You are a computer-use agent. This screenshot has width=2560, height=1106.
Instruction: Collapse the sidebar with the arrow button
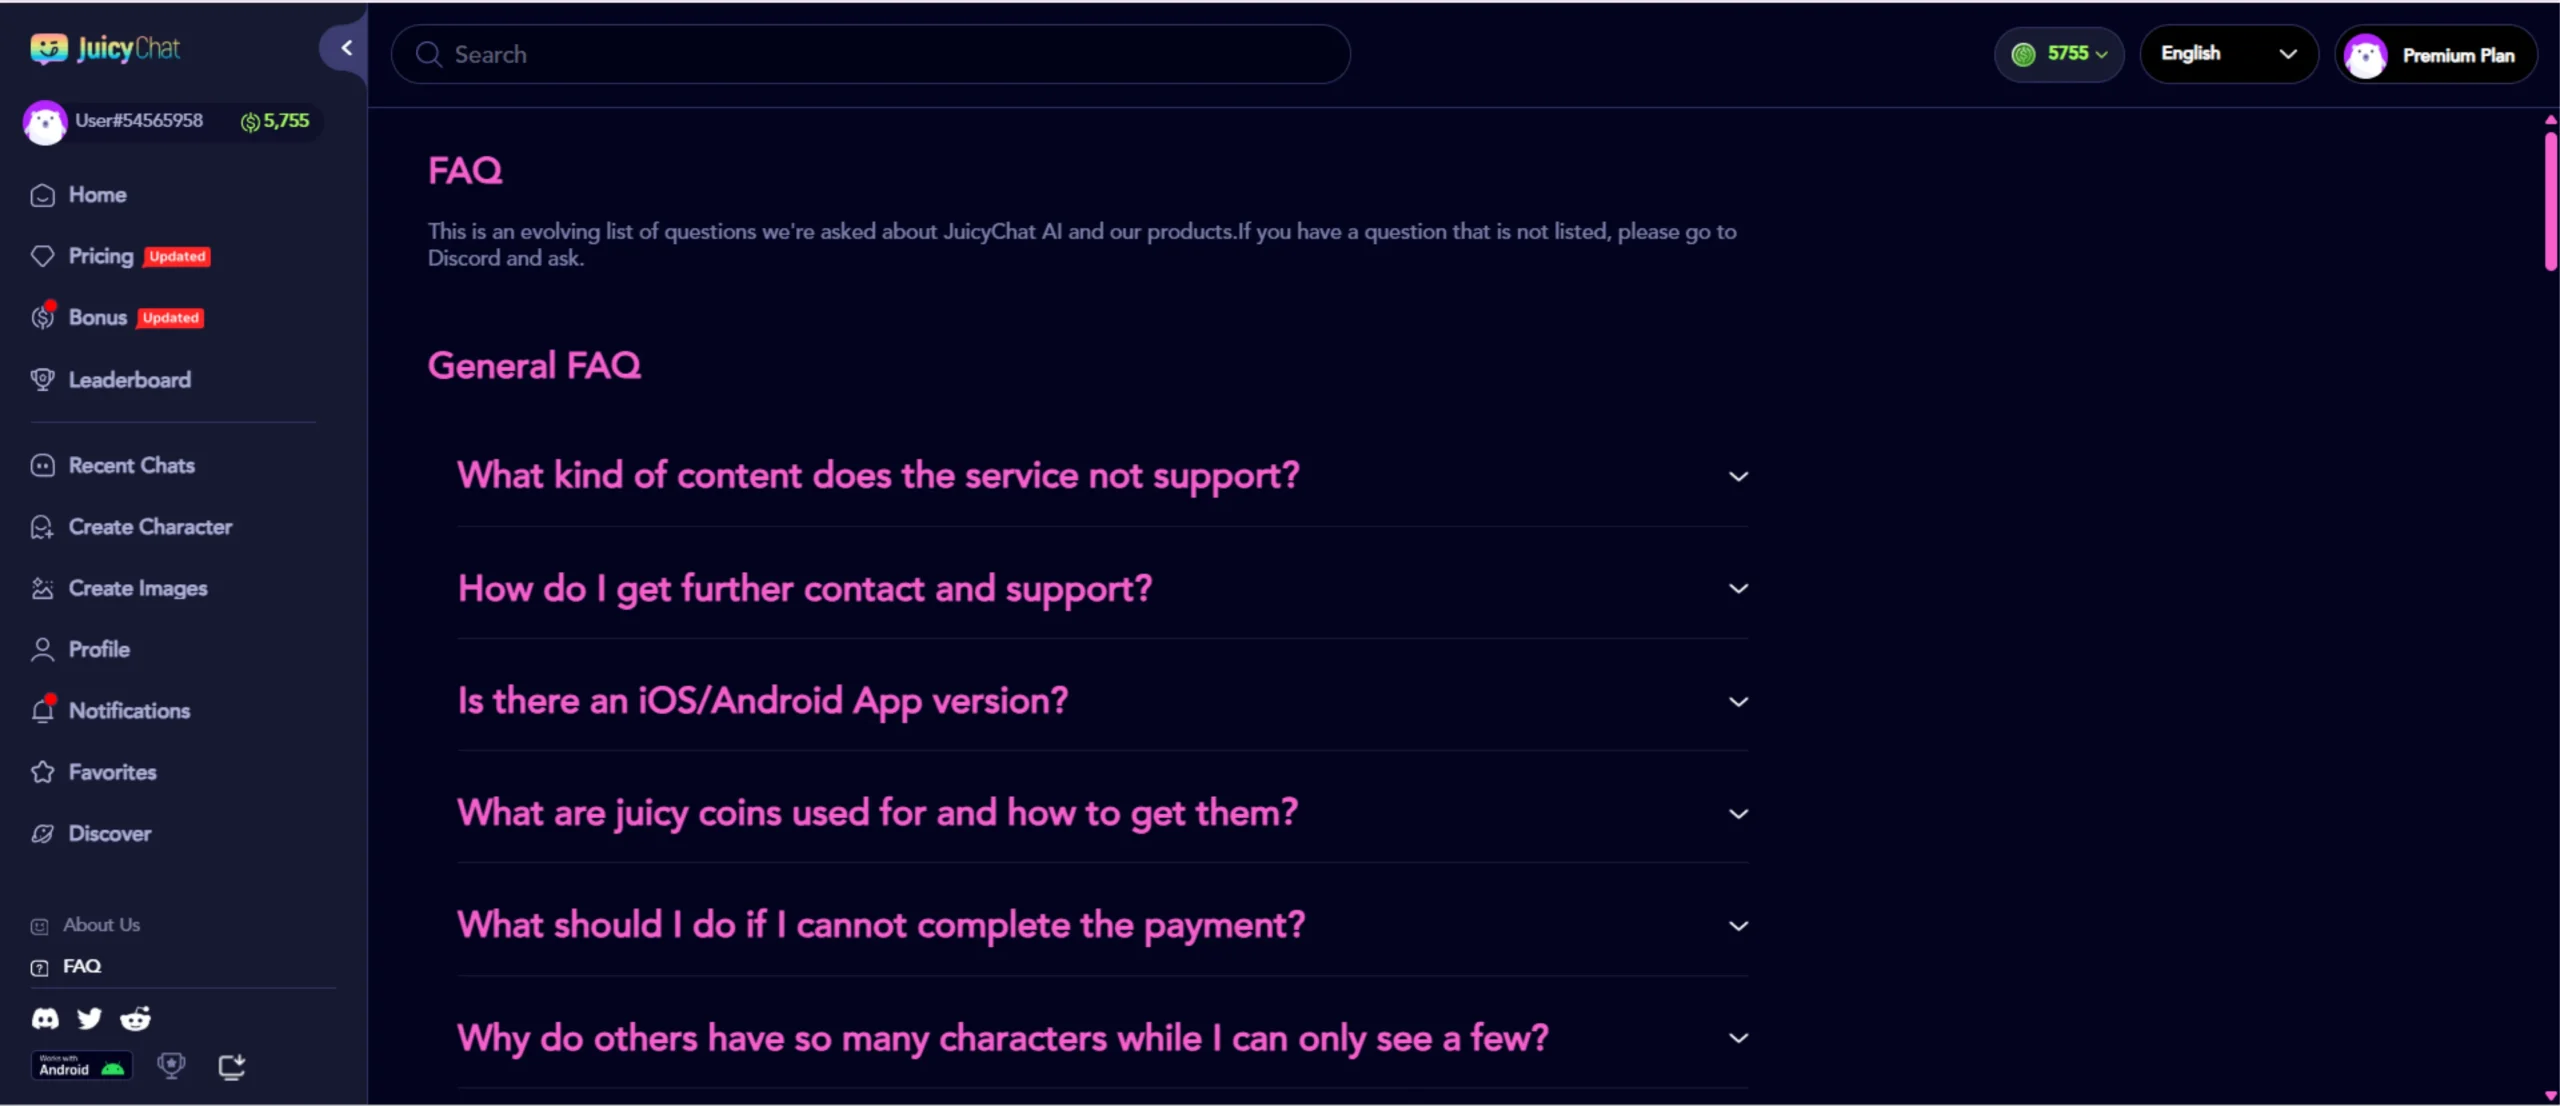346,48
